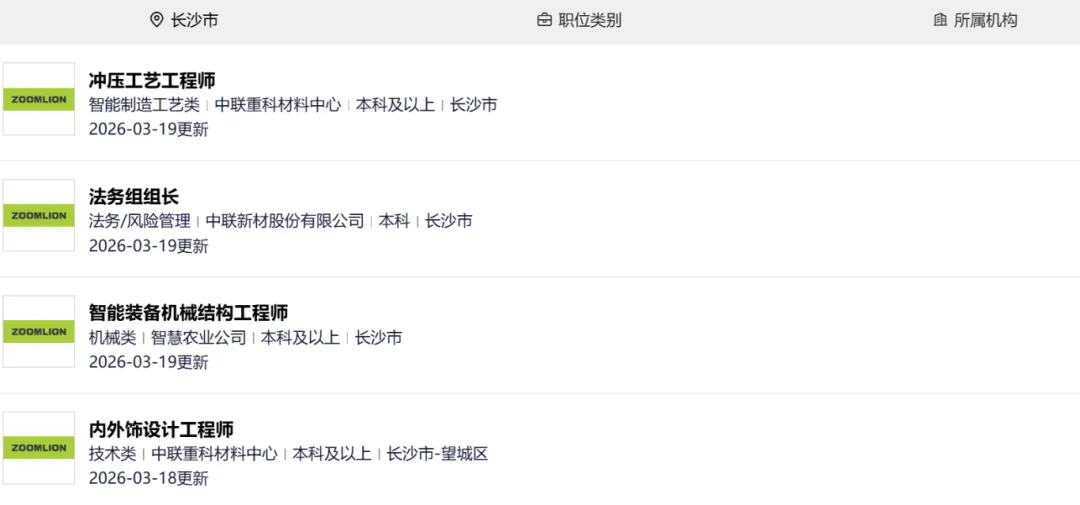
Task: Click the 2026-03-18更新 date line
Action: [148, 478]
